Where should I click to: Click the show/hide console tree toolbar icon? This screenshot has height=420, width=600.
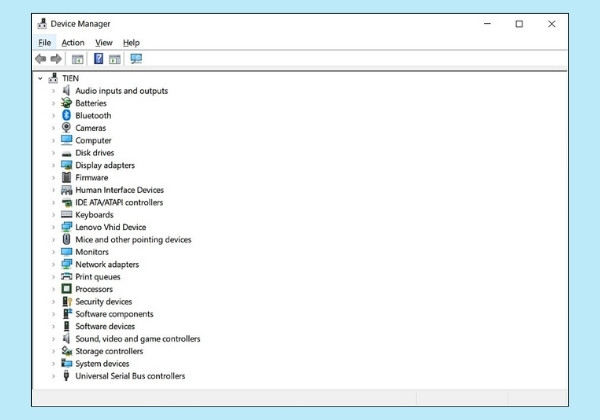coord(78,59)
